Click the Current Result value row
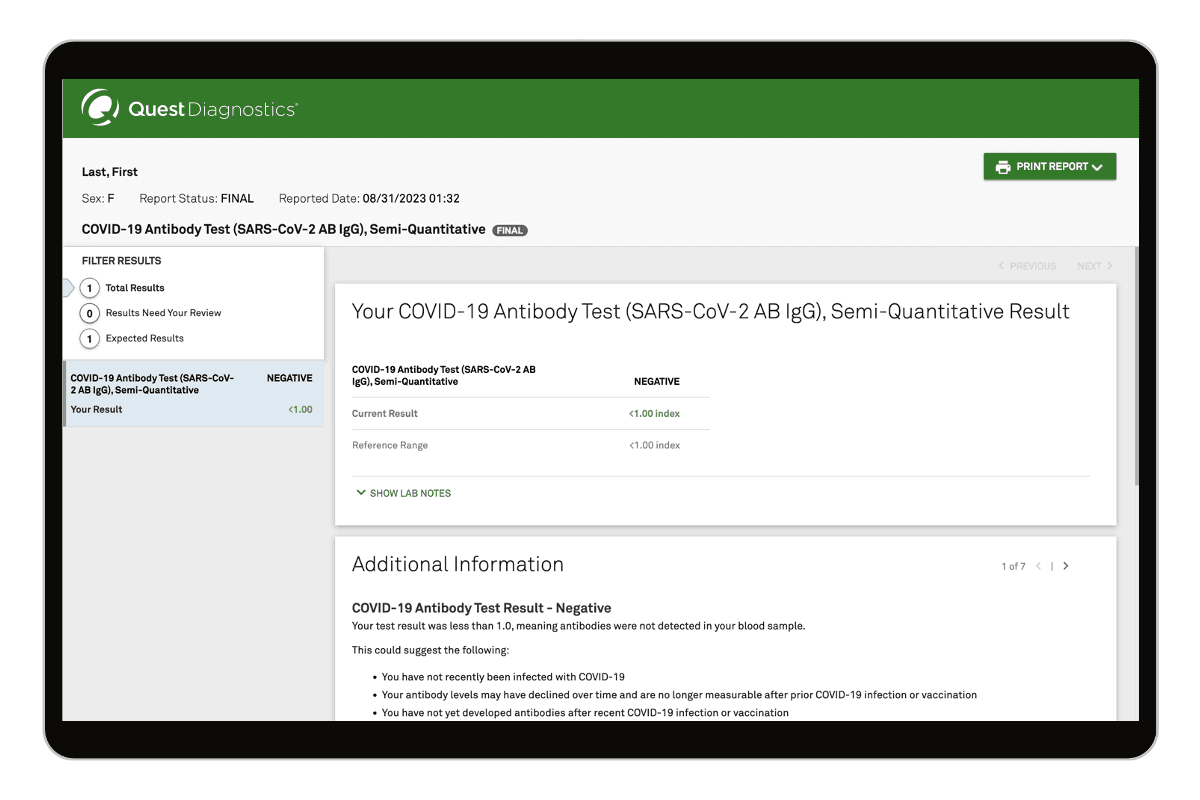1200x800 pixels. tap(530, 413)
